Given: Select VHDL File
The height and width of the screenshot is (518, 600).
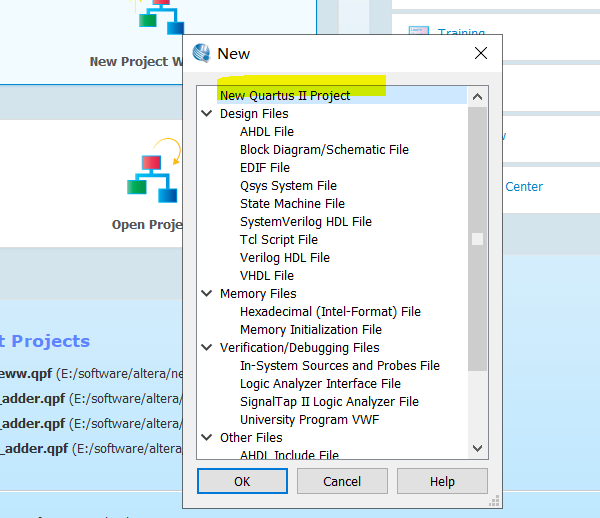Looking at the screenshot, I should (x=267, y=275).
